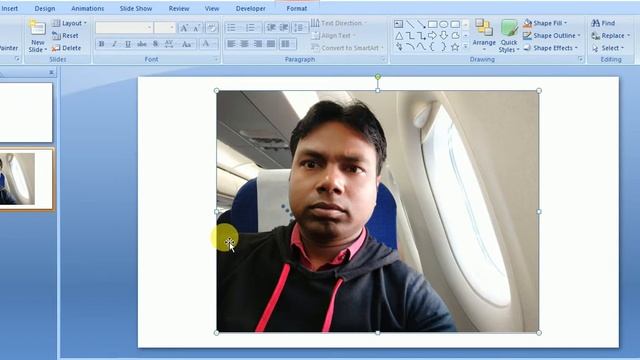Screen dimensions: 640x360
Task: Open Shape Fill dropdown
Action: (545, 23)
